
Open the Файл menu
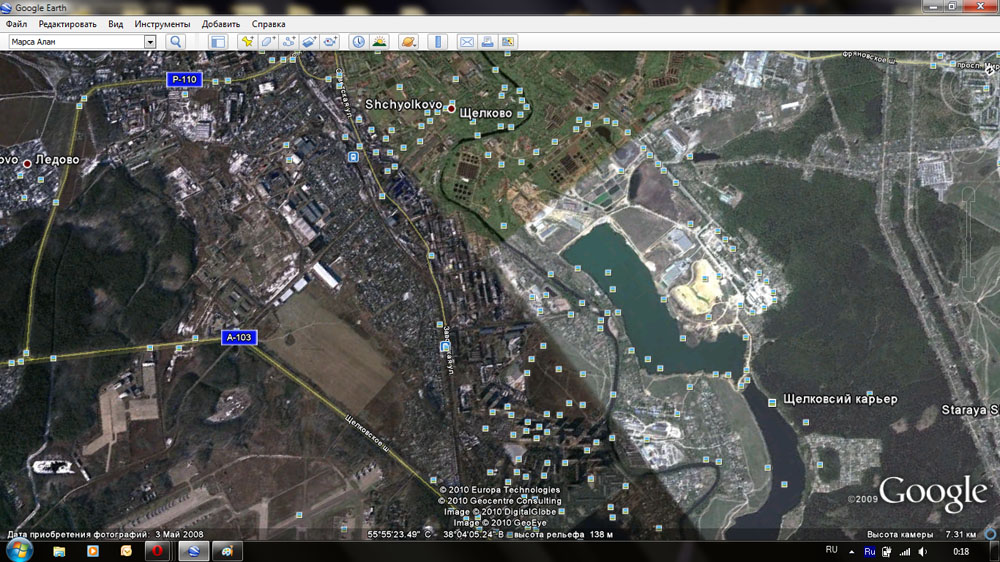[x=17, y=24]
